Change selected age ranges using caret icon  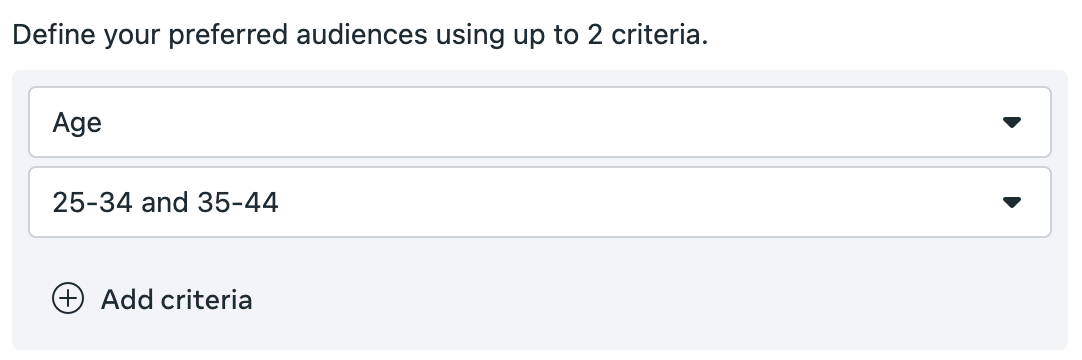(1011, 203)
